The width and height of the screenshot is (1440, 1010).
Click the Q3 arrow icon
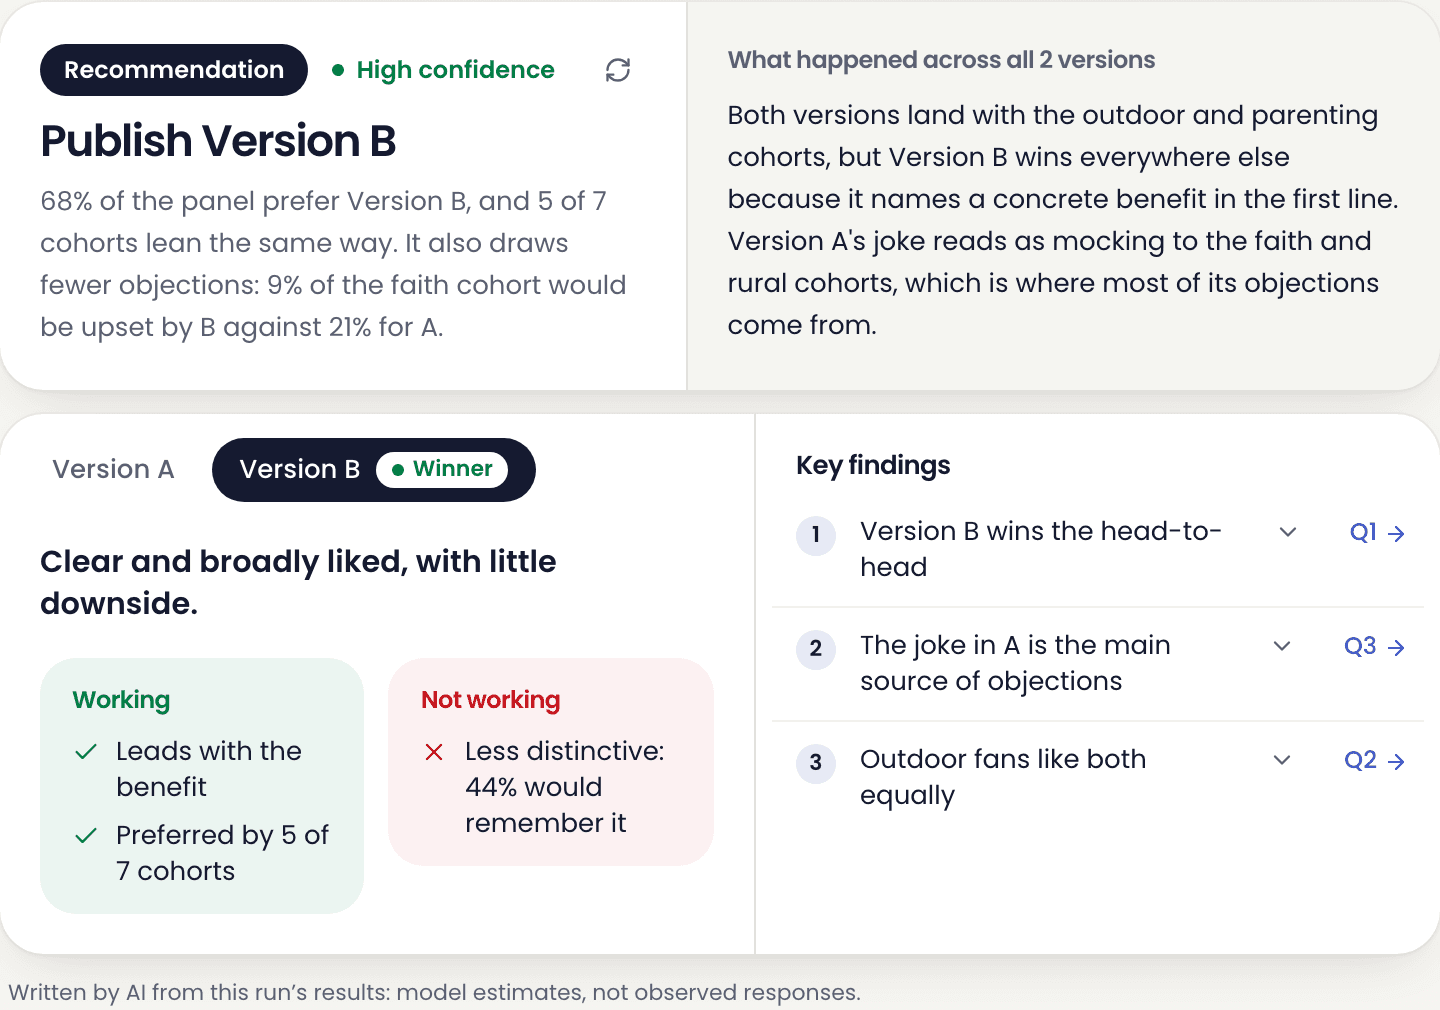click(x=1397, y=648)
